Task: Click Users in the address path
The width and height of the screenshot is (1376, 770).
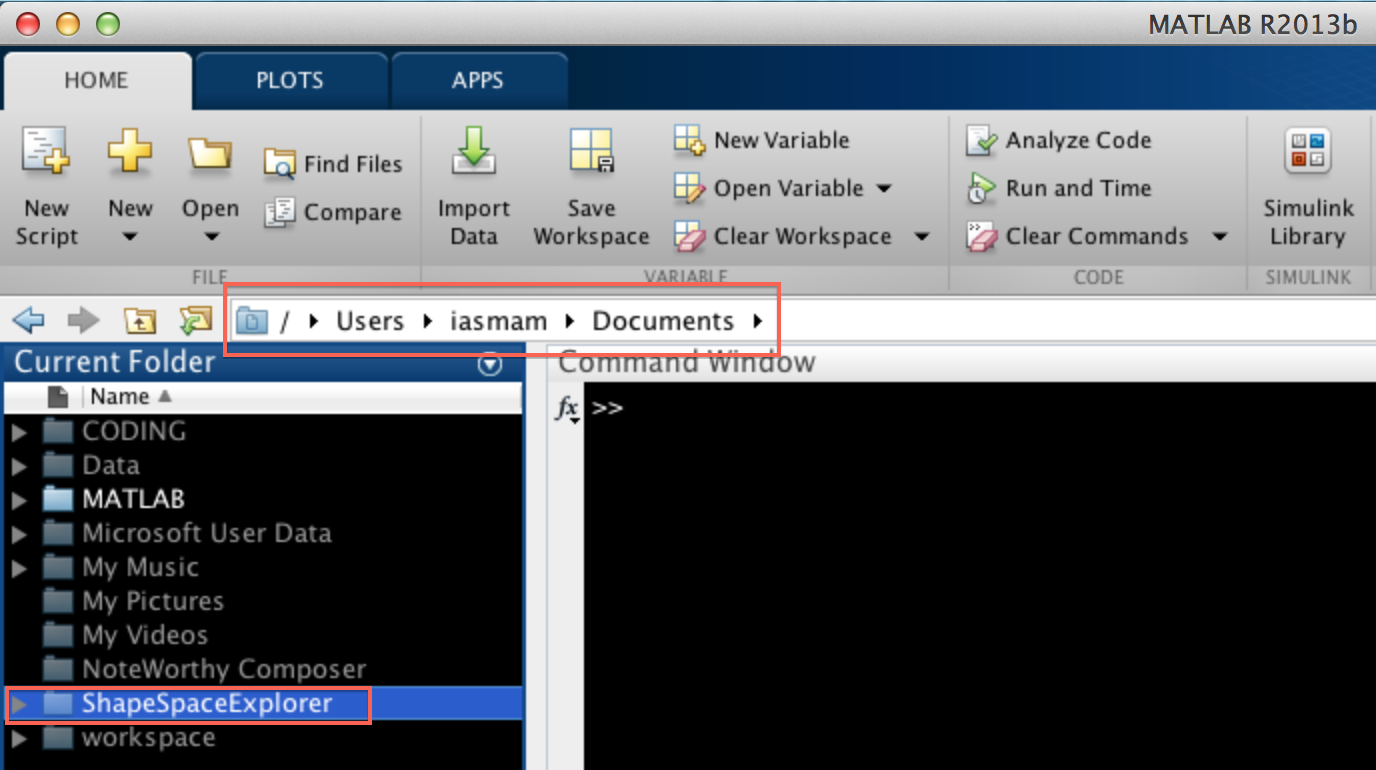Action: tap(370, 321)
